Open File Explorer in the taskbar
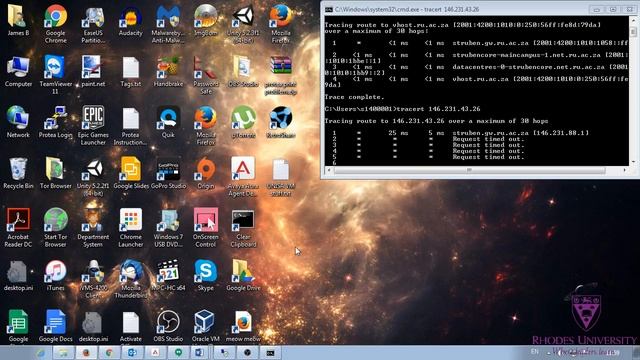The height and width of the screenshot is (360, 640). pyautogui.click(x=63, y=353)
